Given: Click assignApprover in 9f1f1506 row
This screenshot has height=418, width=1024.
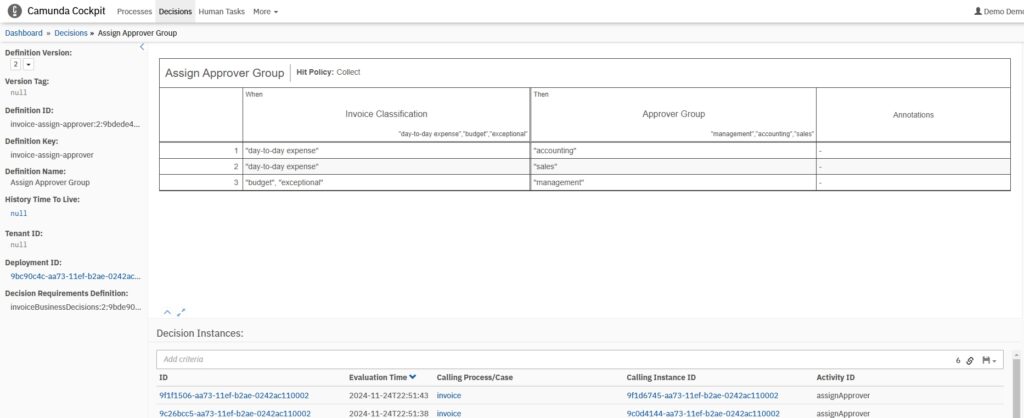Looking at the screenshot, I should (x=842, y=395).
